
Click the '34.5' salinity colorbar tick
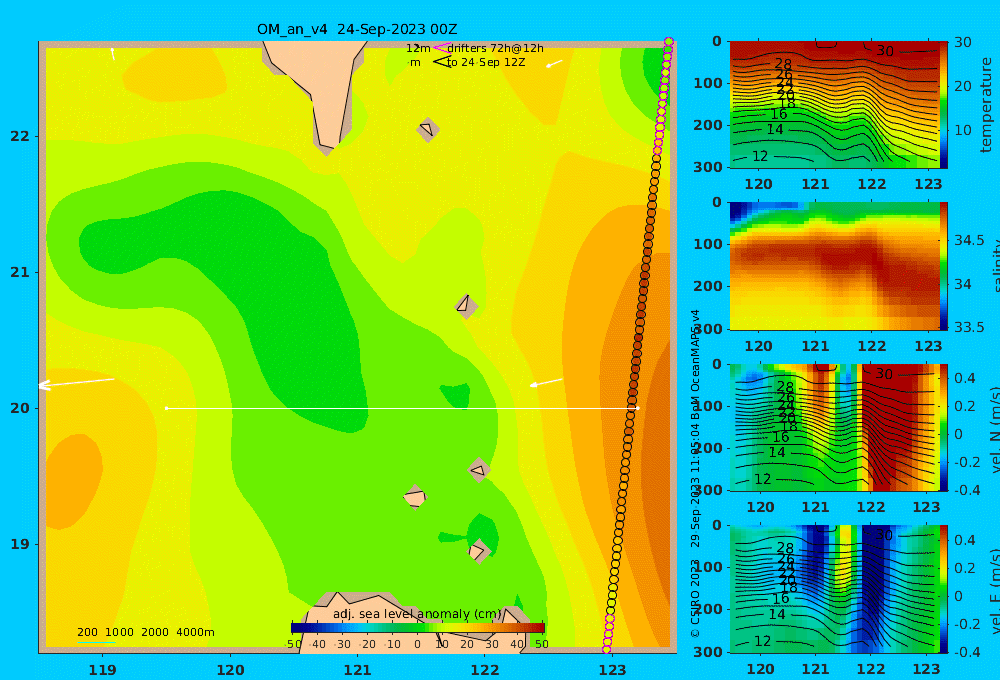[x=969, y=240]
